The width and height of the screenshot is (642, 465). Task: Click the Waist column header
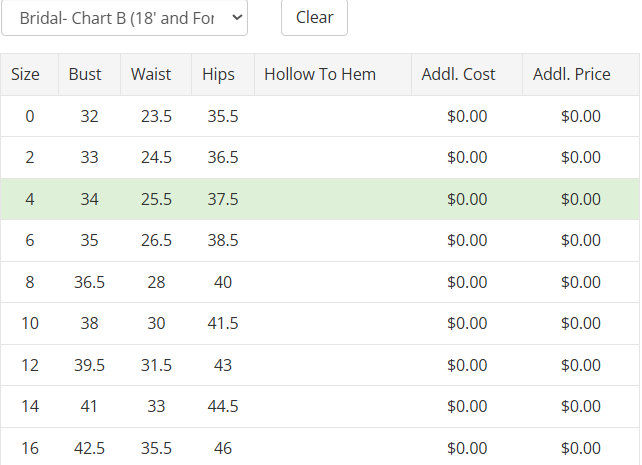[151, 74]
